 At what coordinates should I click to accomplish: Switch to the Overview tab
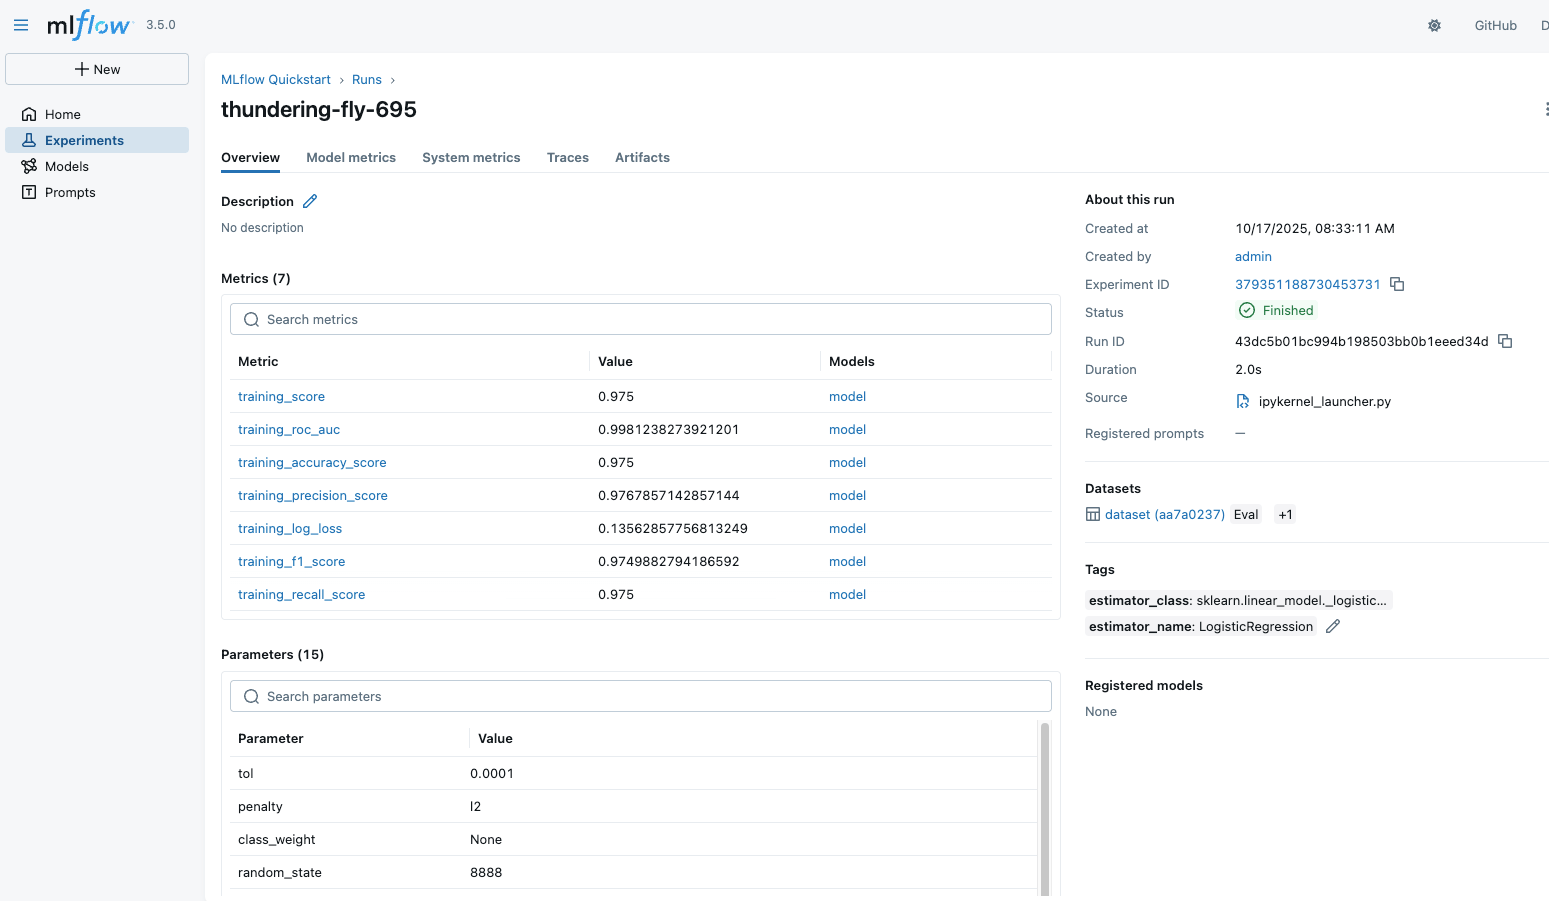point(250,157)
